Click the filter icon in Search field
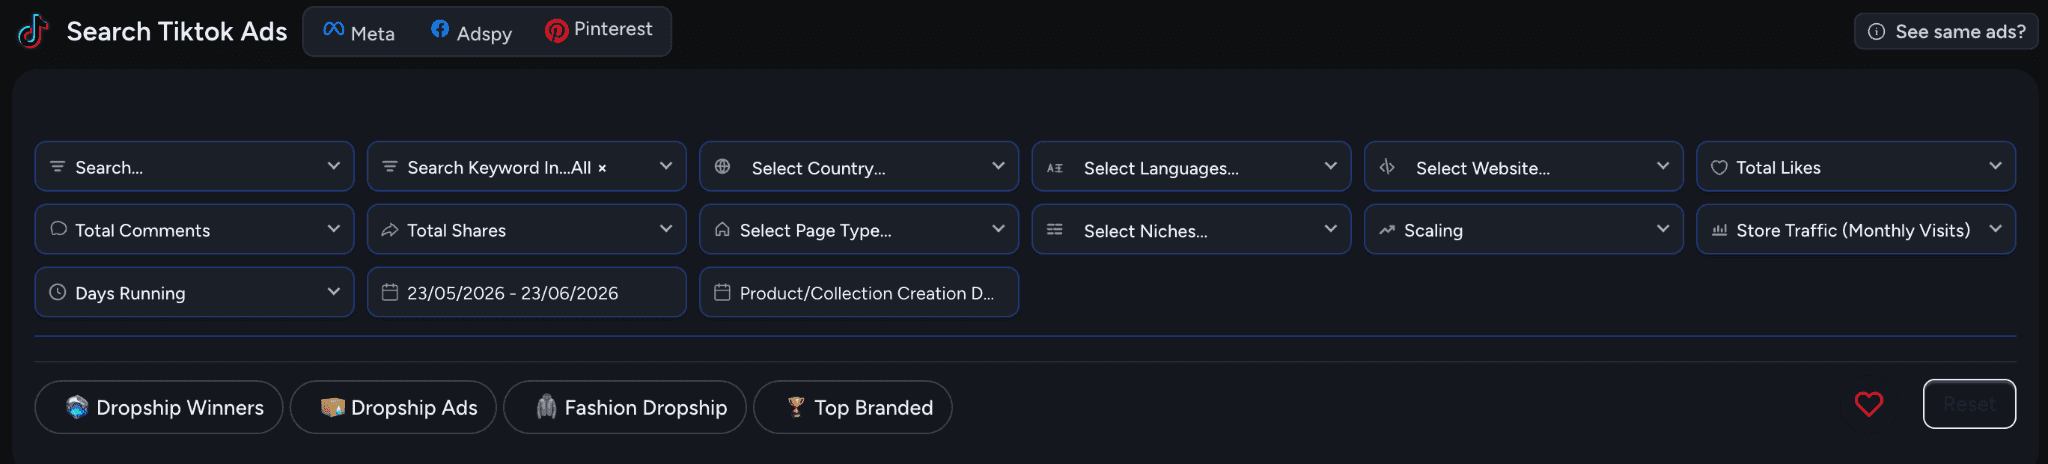The height and width of the screenshot is (464, 2048). pos(58,167)
